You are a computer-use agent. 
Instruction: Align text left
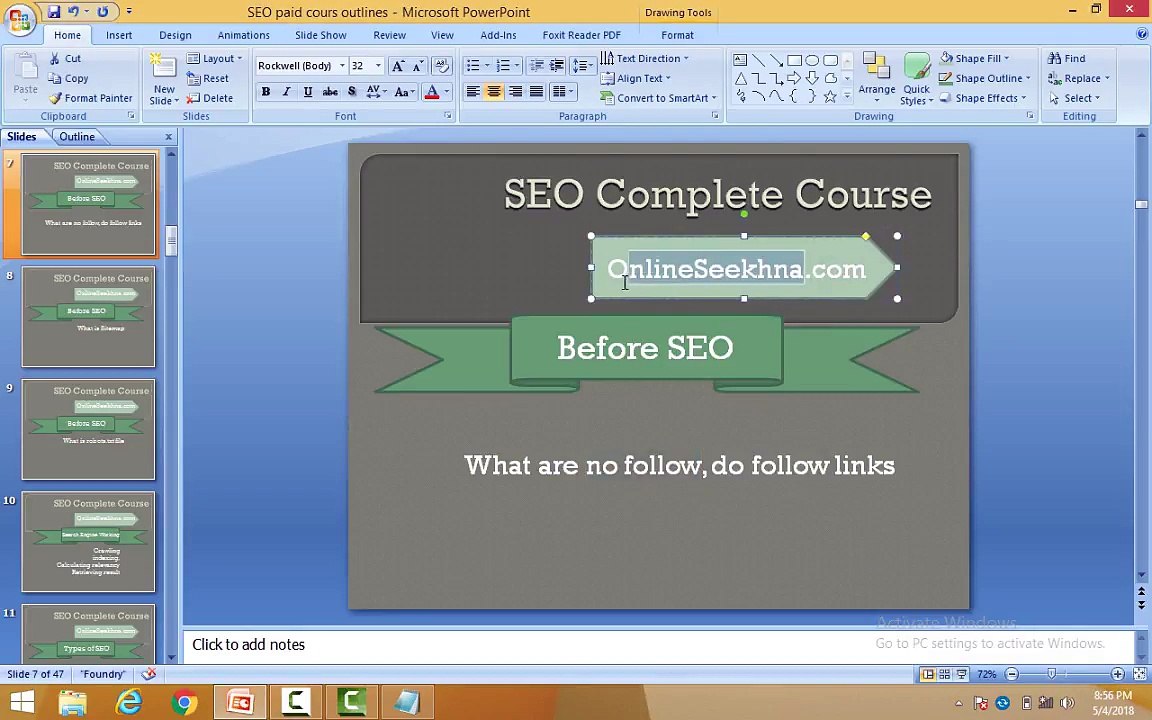click(x=473, y=92)
